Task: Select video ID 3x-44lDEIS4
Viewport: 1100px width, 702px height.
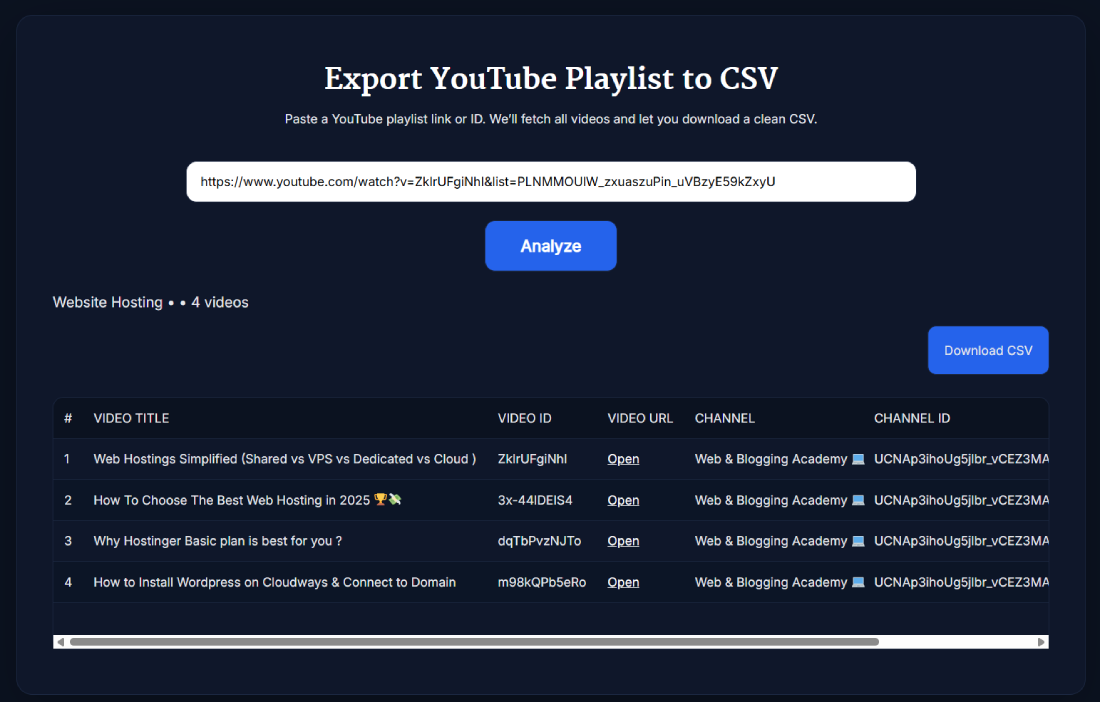Action: 535,500
